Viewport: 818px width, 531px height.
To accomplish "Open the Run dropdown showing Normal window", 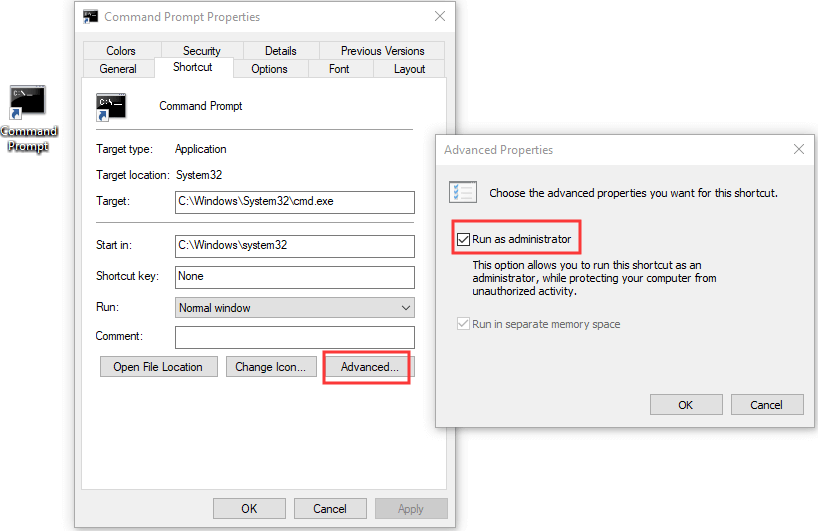I will pyautogui.click(x=295, y=308).
